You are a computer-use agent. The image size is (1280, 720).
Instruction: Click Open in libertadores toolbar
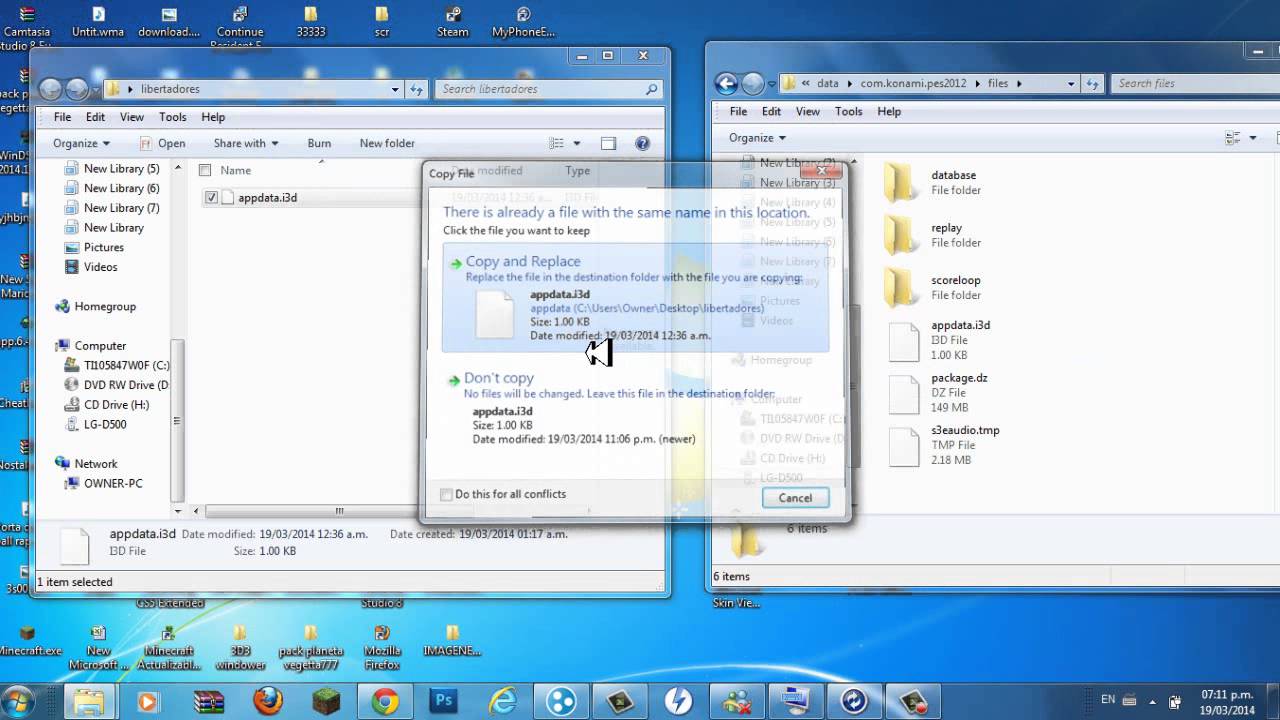coord(162,143)
